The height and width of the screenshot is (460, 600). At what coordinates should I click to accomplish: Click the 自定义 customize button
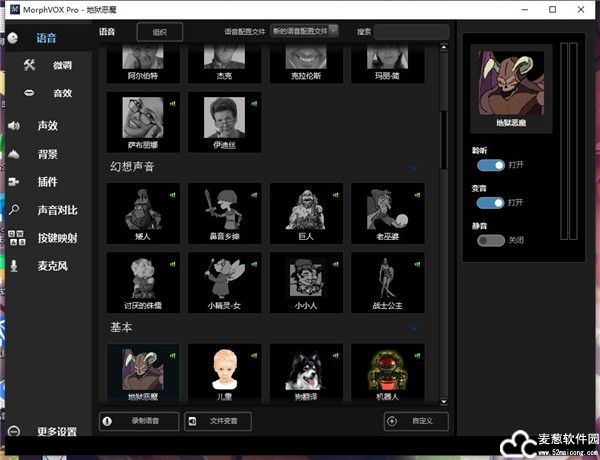pyautogui.click(x=416, y=421)
